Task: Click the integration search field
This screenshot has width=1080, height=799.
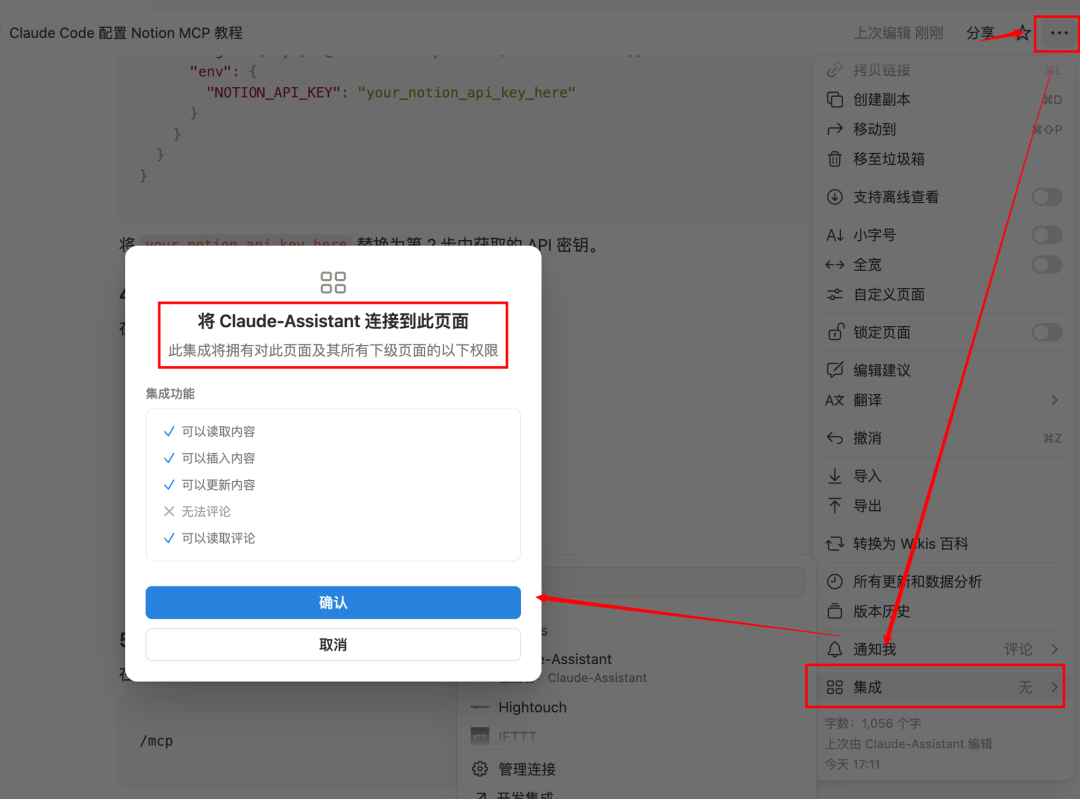Action: pos(674,582)
